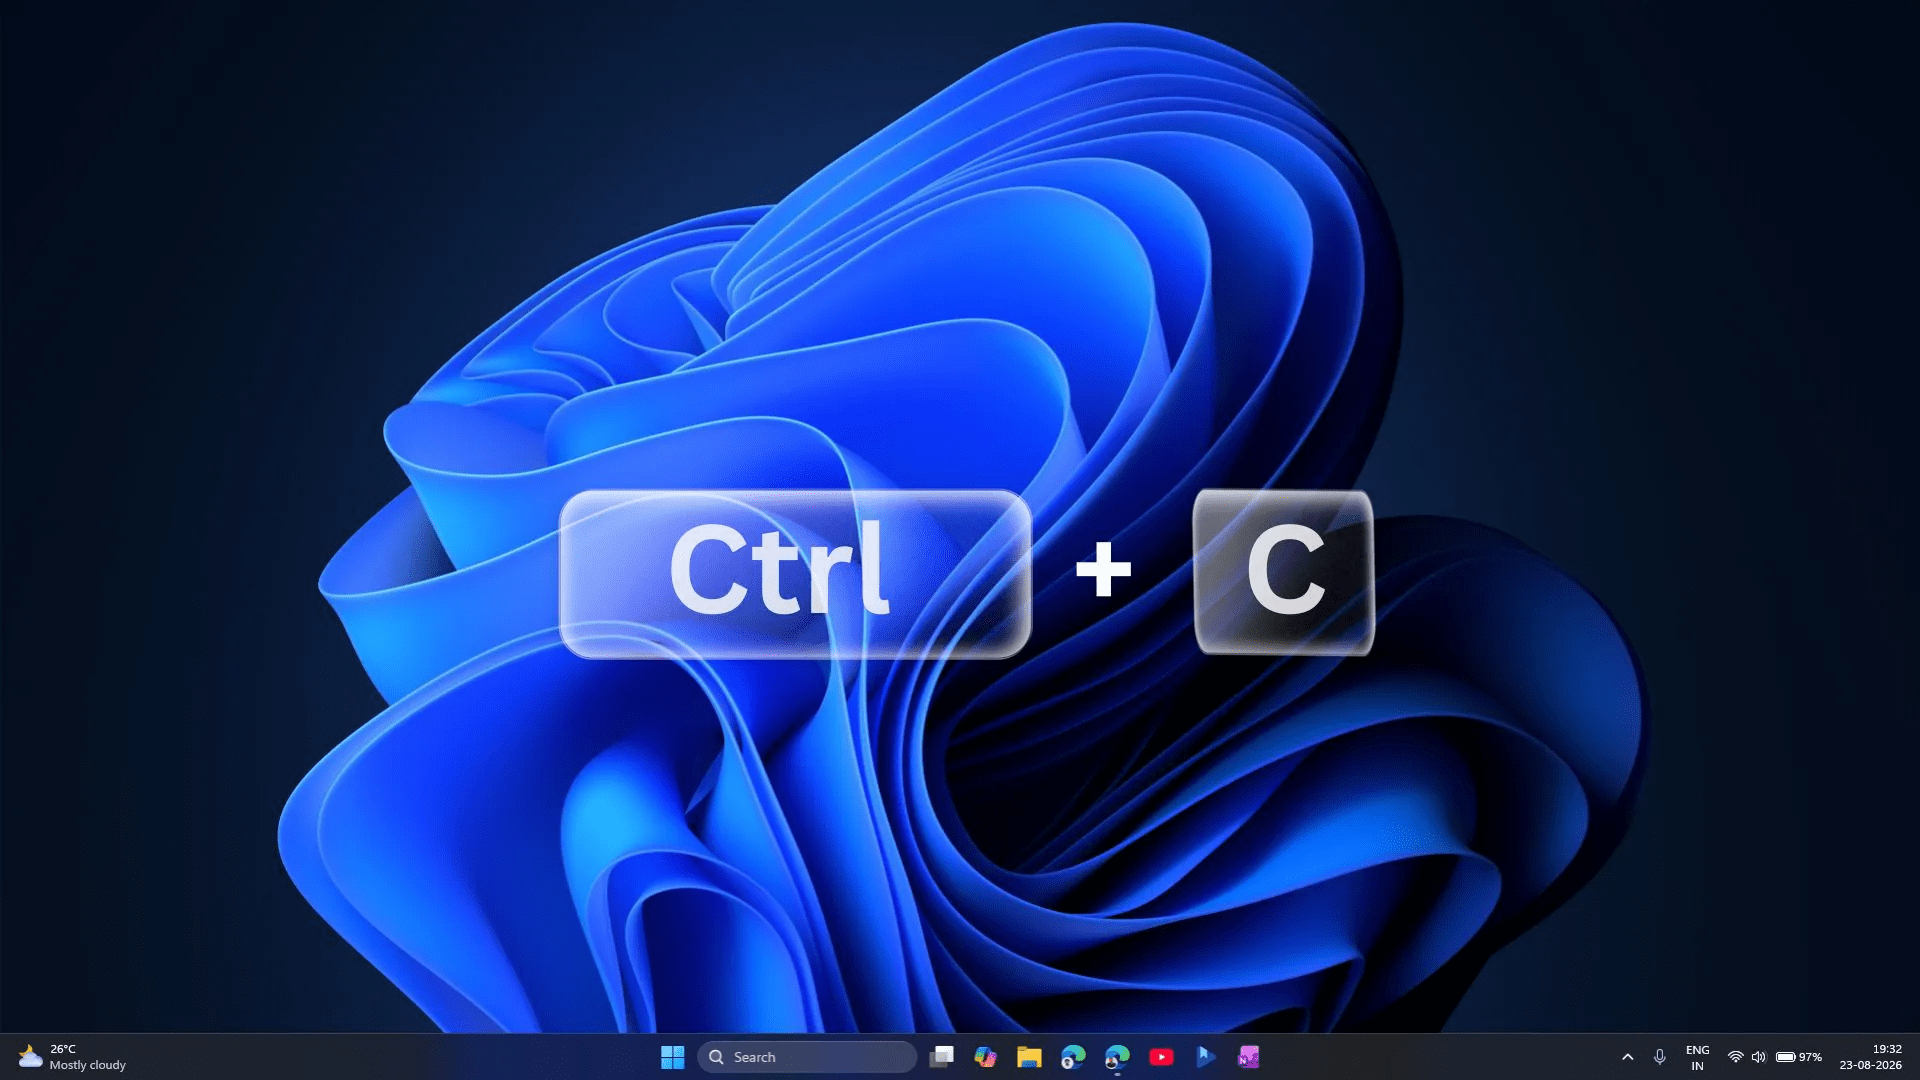Open the weather widget showing Mostly cloudy
Screen dimensions: 1920x1080
tap(72, 1057)
